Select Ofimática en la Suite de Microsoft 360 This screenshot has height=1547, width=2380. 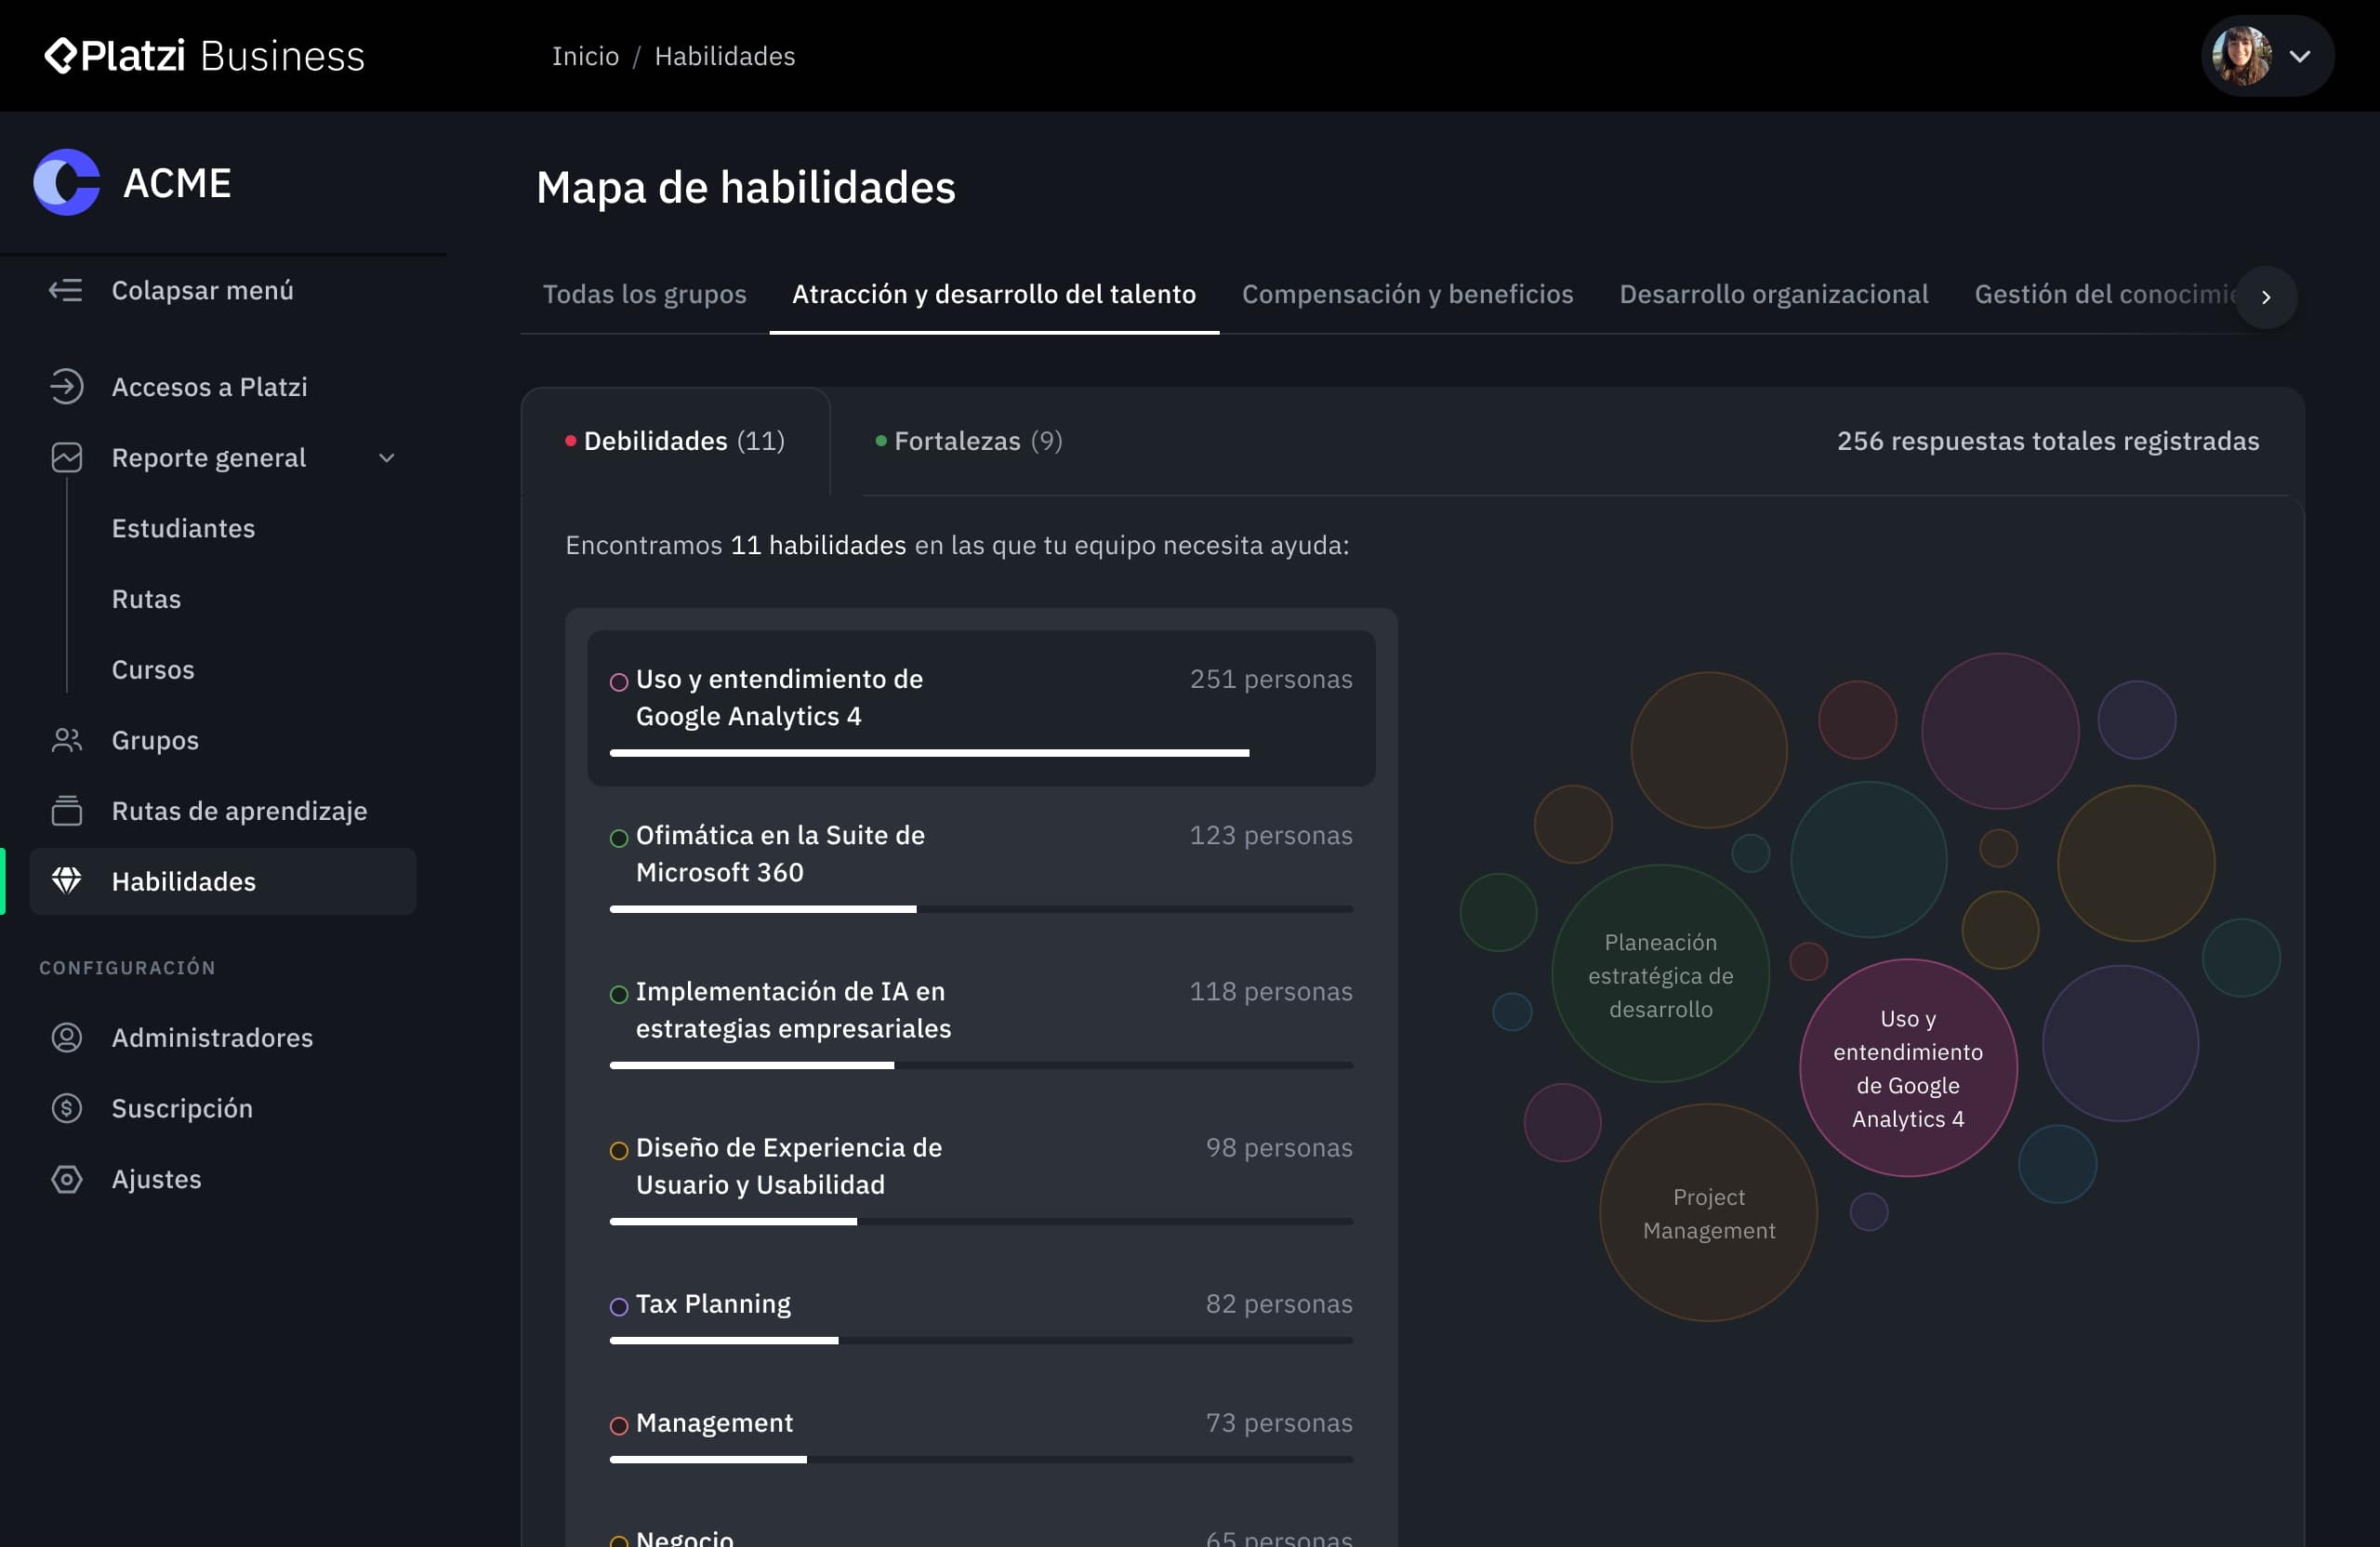point(981,864)
